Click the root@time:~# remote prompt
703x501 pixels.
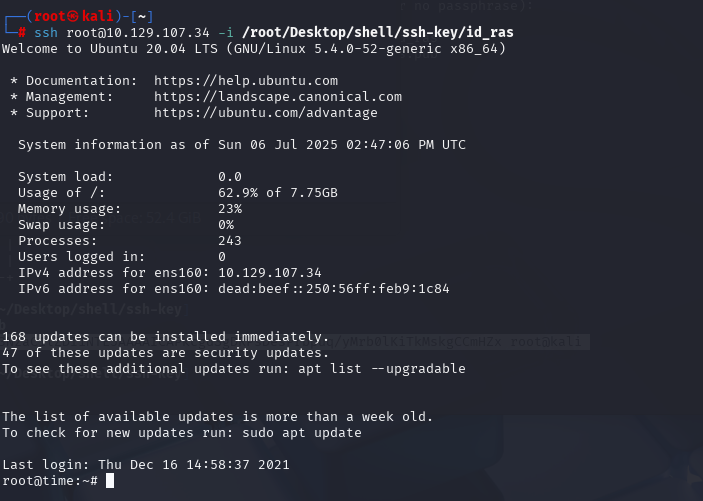[50, 481]
